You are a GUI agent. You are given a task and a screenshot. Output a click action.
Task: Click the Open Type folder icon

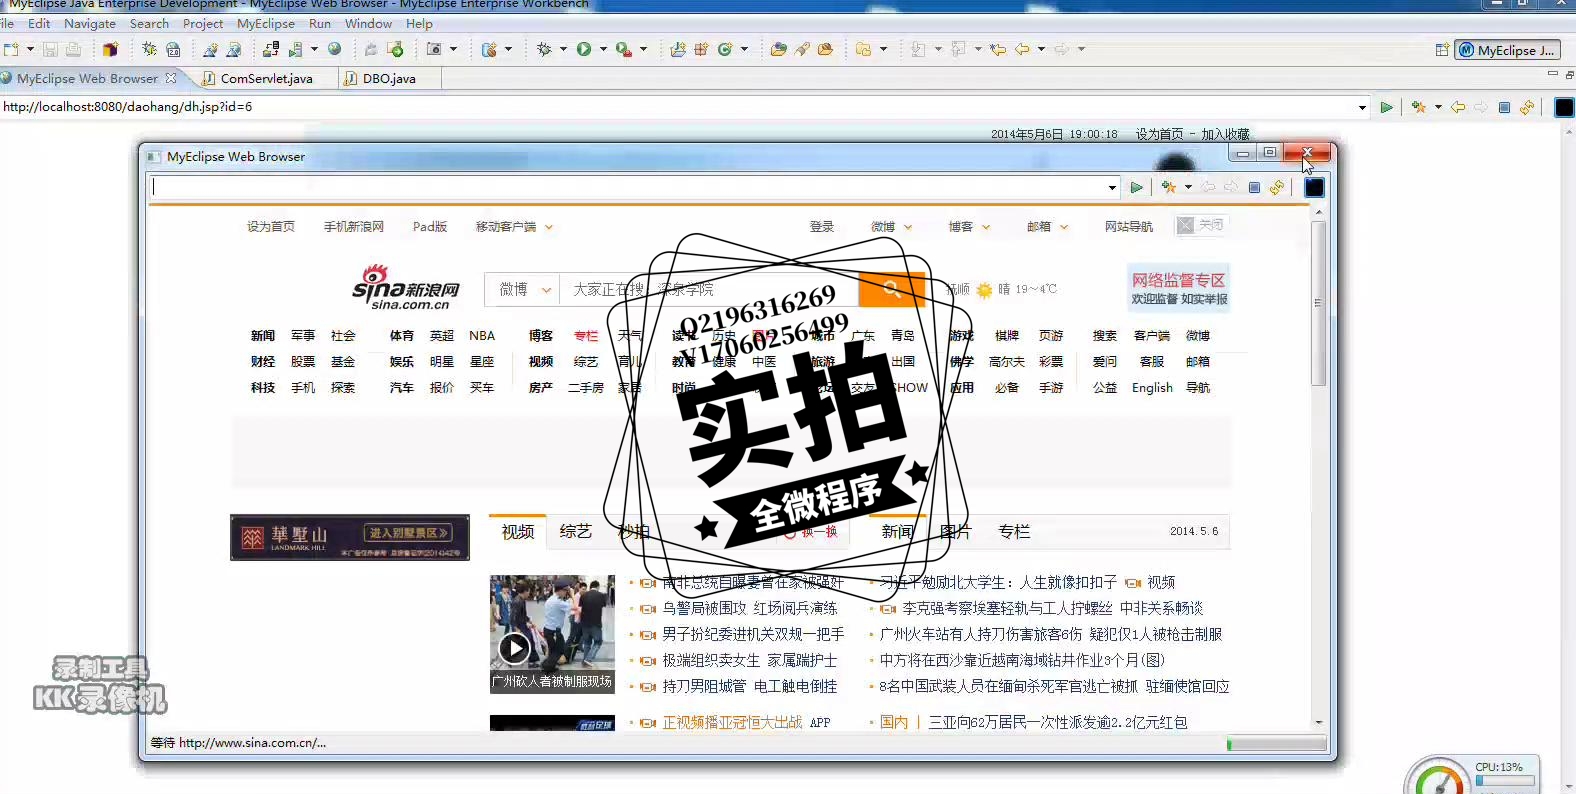[778, 49]
